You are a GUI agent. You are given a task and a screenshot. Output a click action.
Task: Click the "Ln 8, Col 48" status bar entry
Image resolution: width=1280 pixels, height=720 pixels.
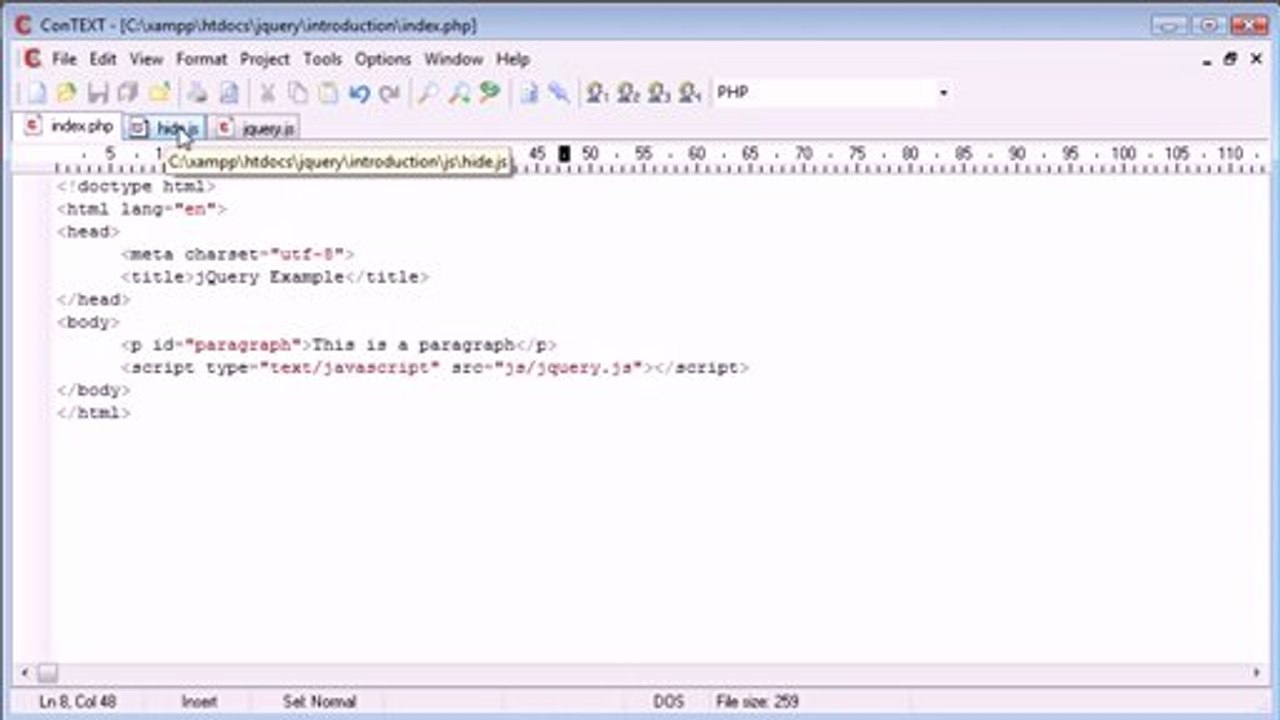[x=78, y=702]
